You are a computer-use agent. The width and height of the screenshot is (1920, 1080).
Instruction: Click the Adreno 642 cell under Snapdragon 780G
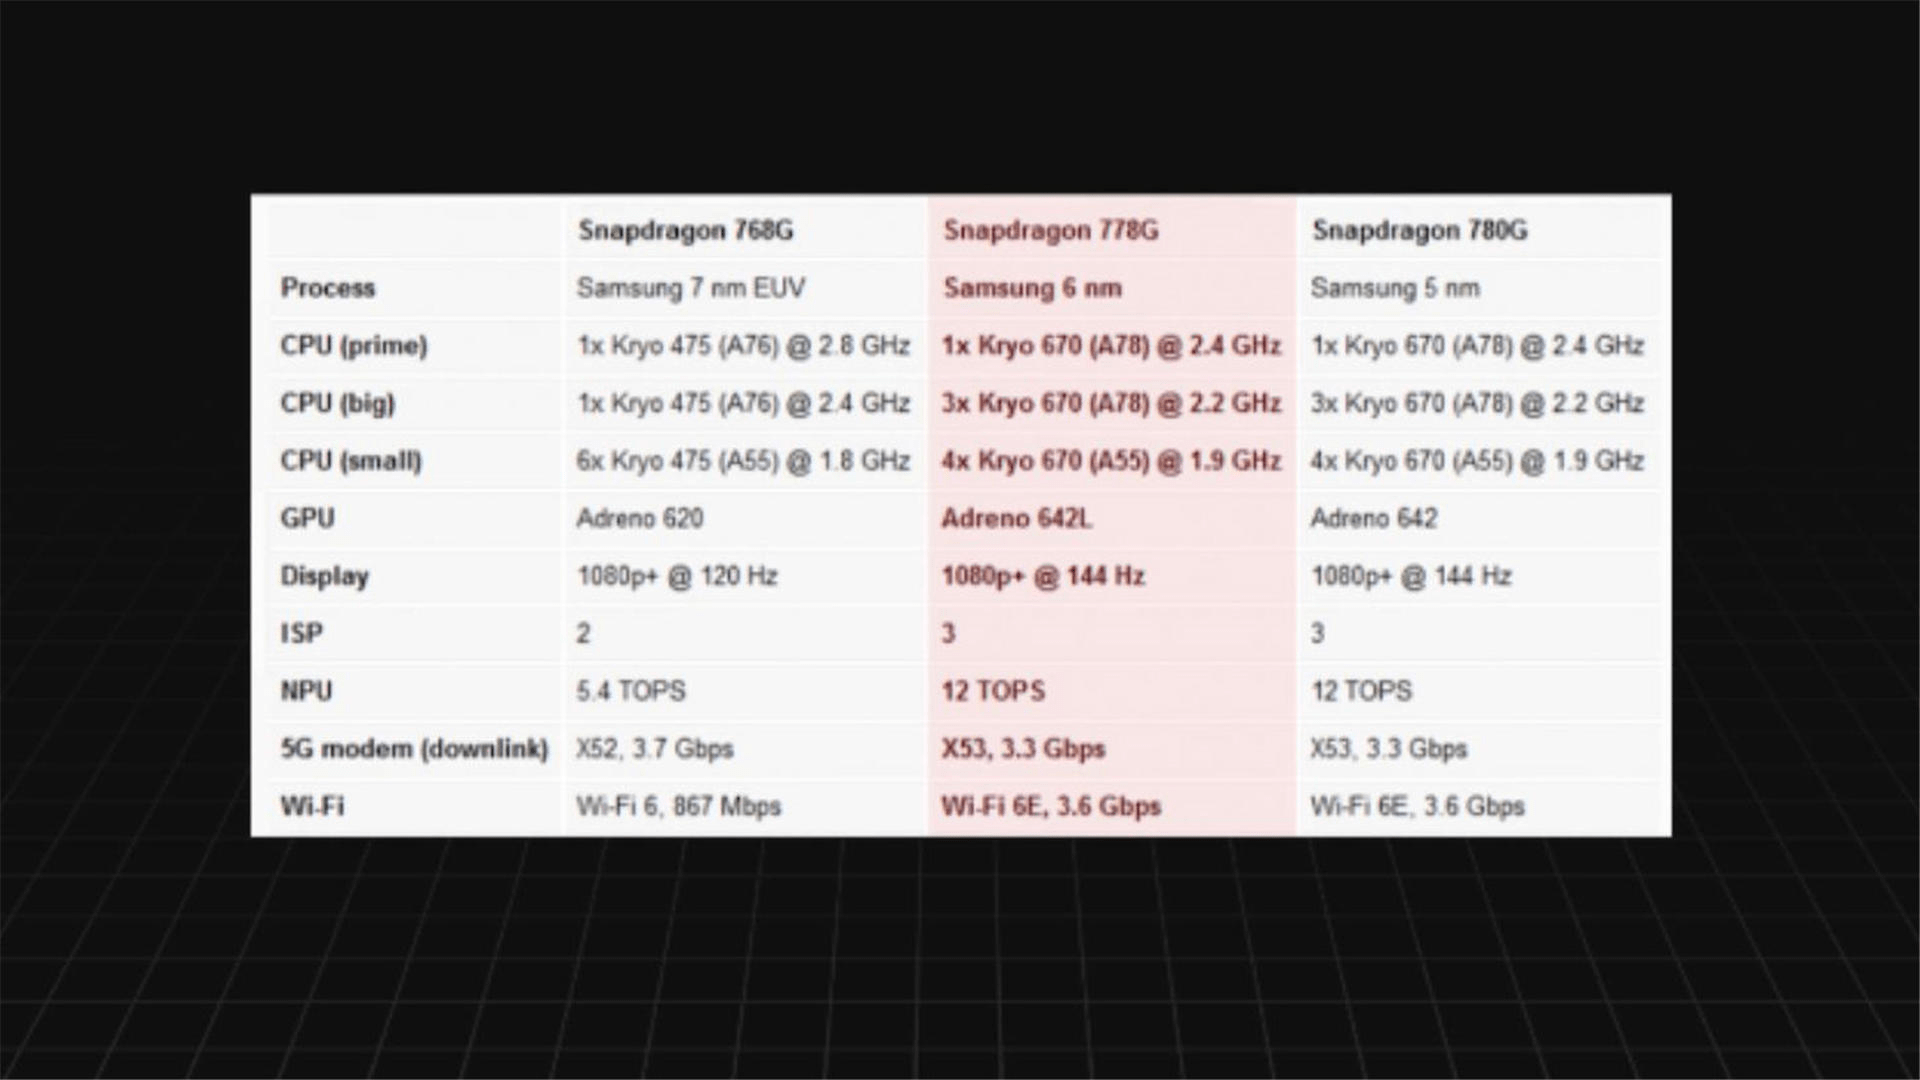[x=1374, y=518]
